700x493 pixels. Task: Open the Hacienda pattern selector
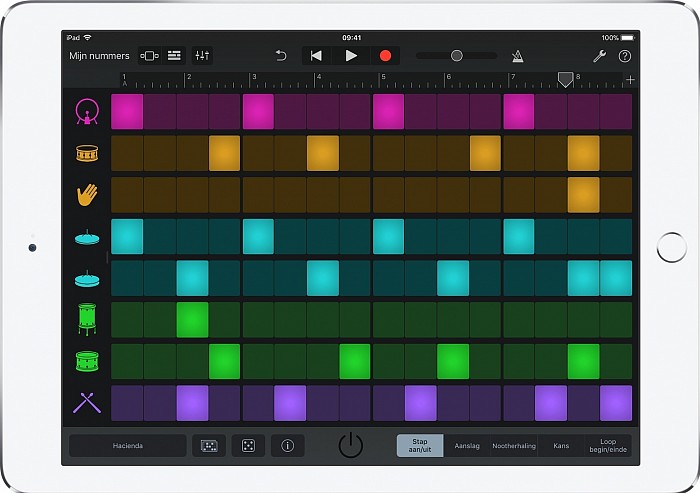coord(127,445)
